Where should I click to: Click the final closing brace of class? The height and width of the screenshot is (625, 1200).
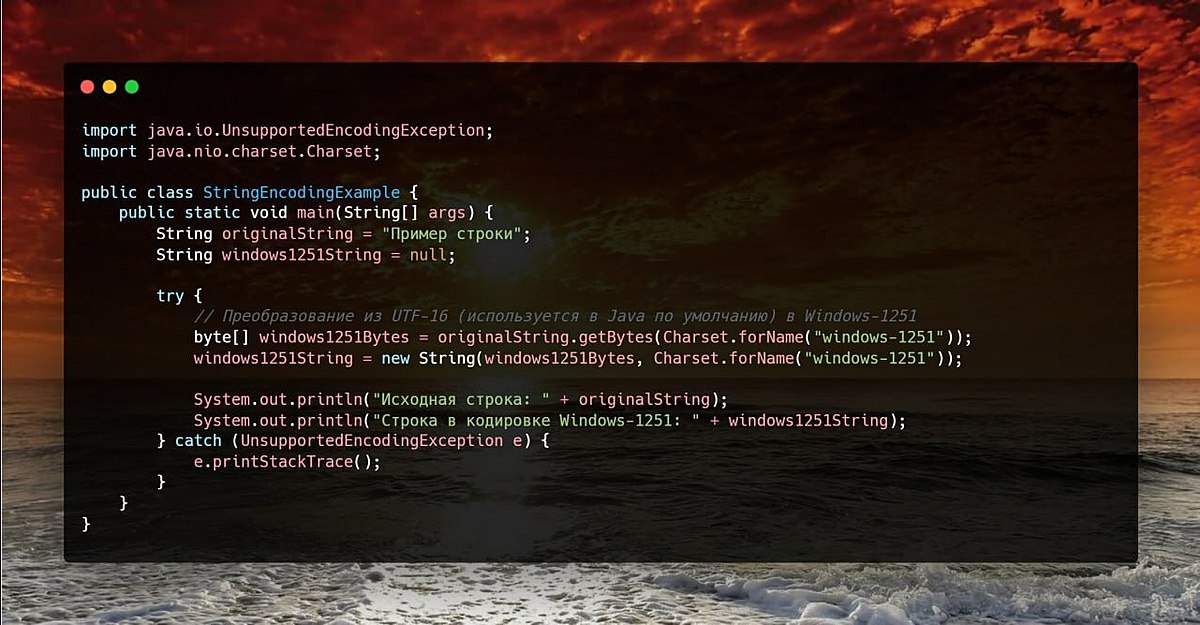click(x=86, y=523)
